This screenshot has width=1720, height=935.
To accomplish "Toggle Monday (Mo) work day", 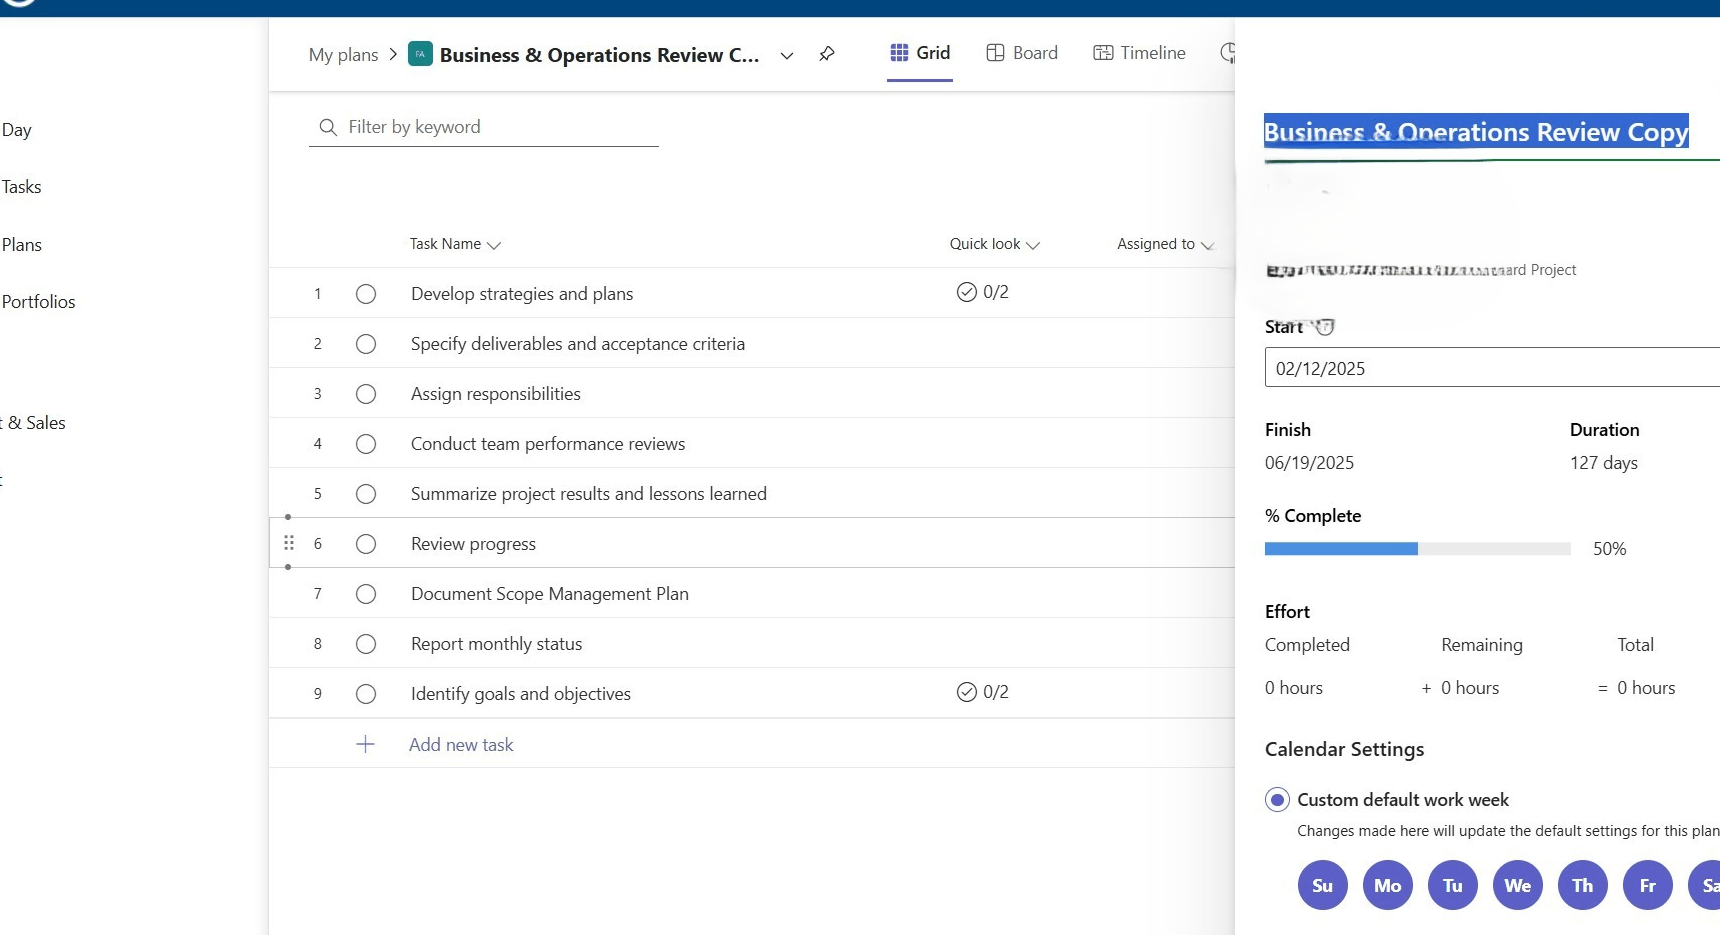I will tap(1387, 885).
